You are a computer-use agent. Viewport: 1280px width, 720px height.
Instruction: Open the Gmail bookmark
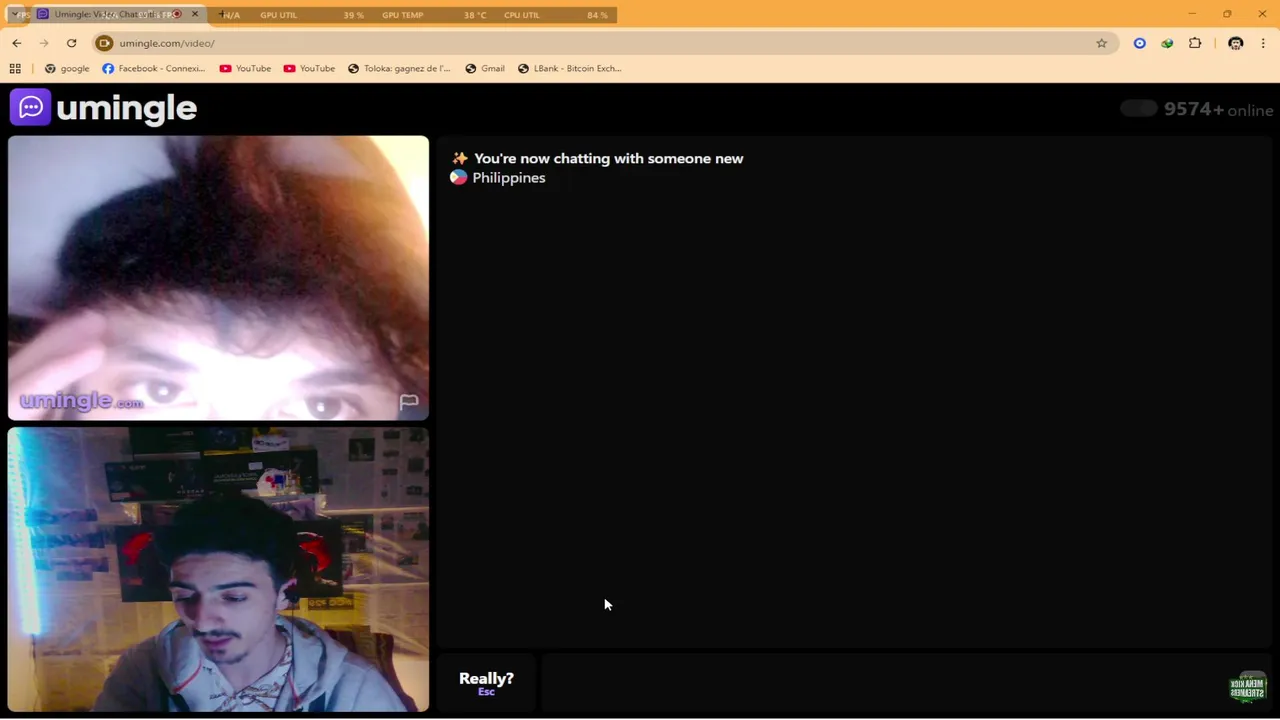[x=485, y=68]
